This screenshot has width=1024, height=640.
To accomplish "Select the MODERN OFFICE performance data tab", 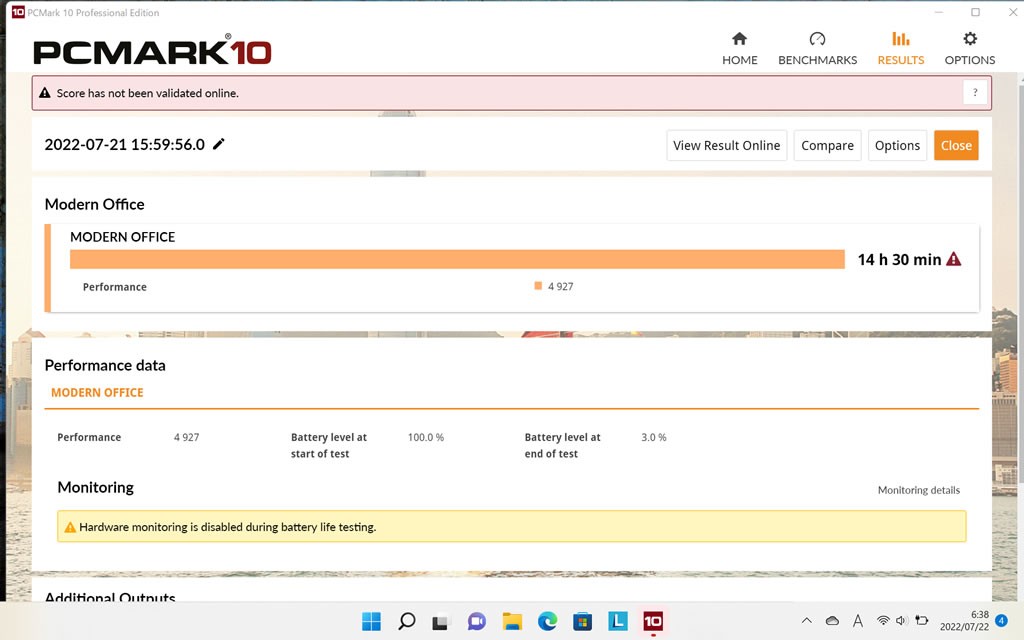I will click(97, 392).
